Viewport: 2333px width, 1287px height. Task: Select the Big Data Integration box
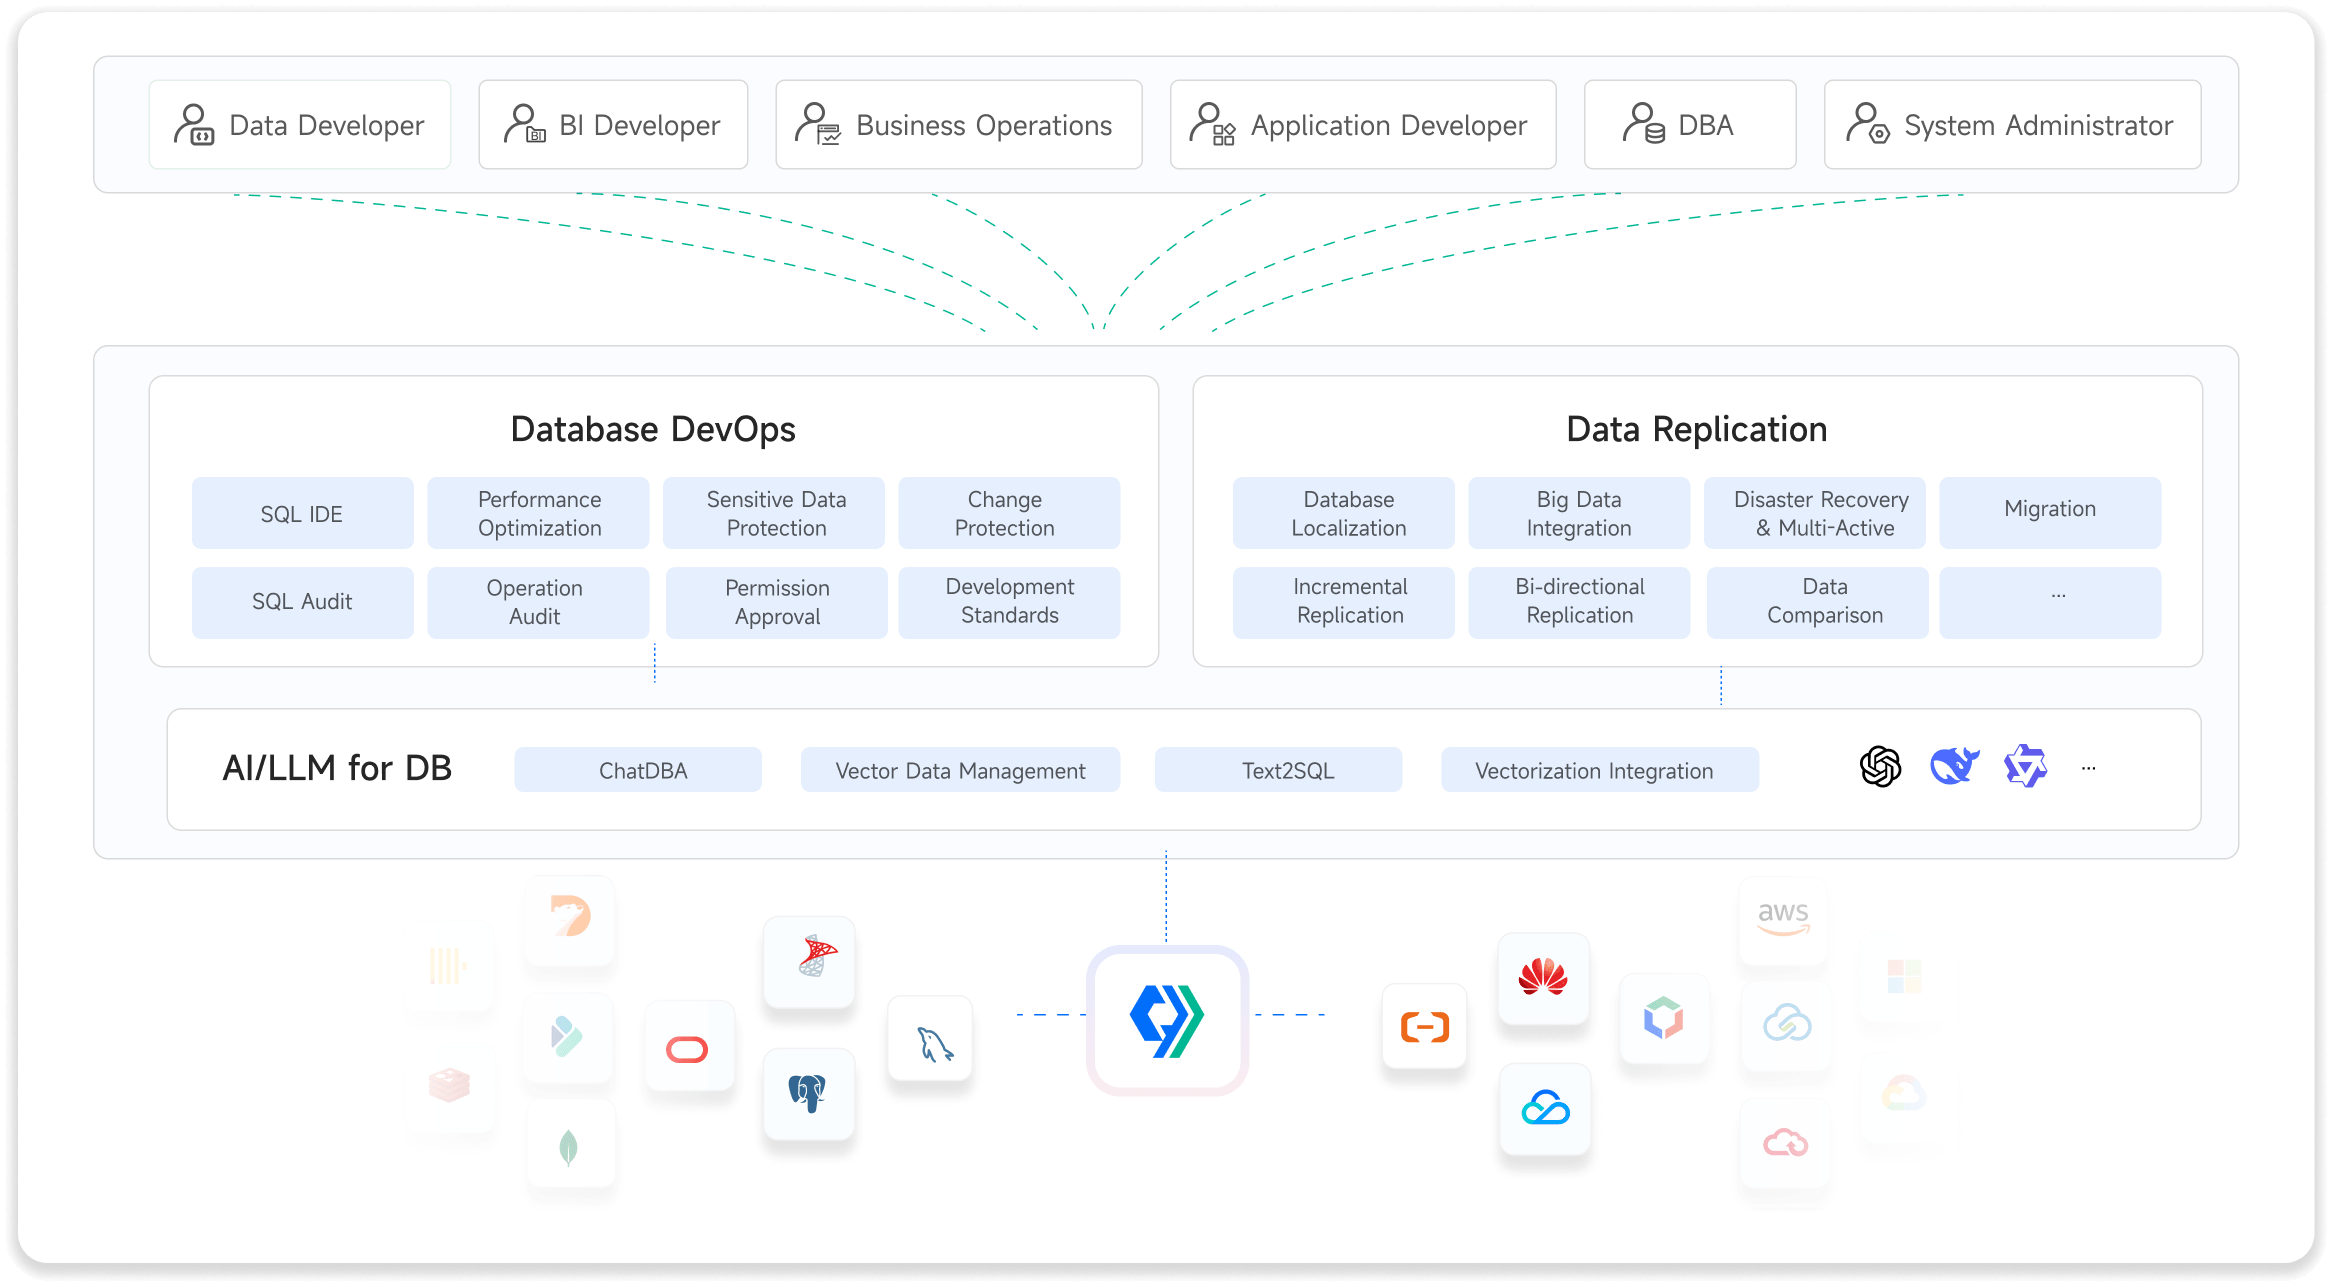point(1579,513)
